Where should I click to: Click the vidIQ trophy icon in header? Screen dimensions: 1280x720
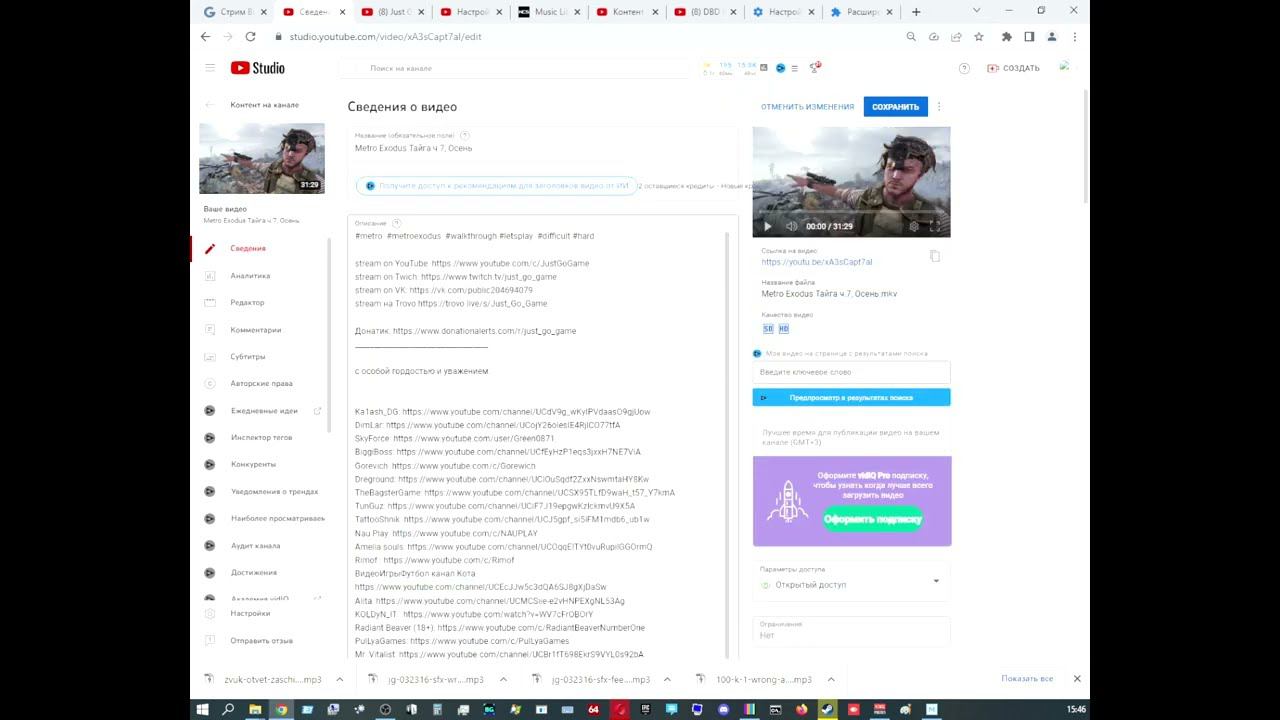point(815,67)
